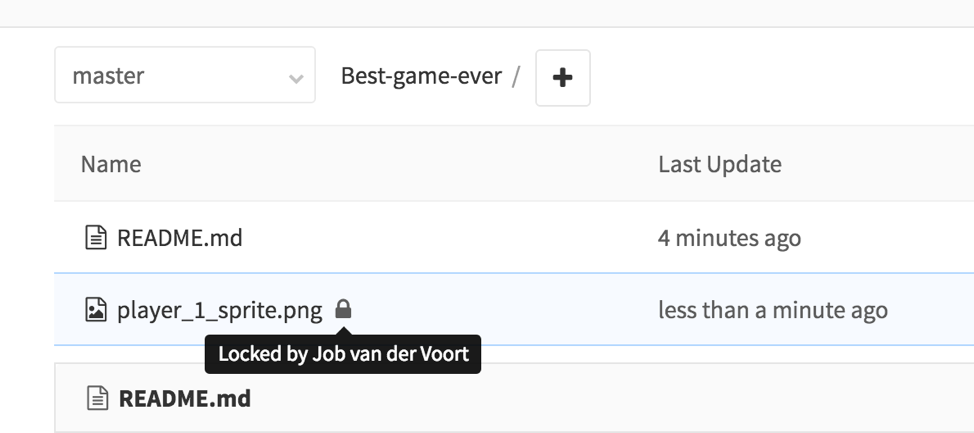Go to the Best-game-ever breadcrumb root

point(421,76)
